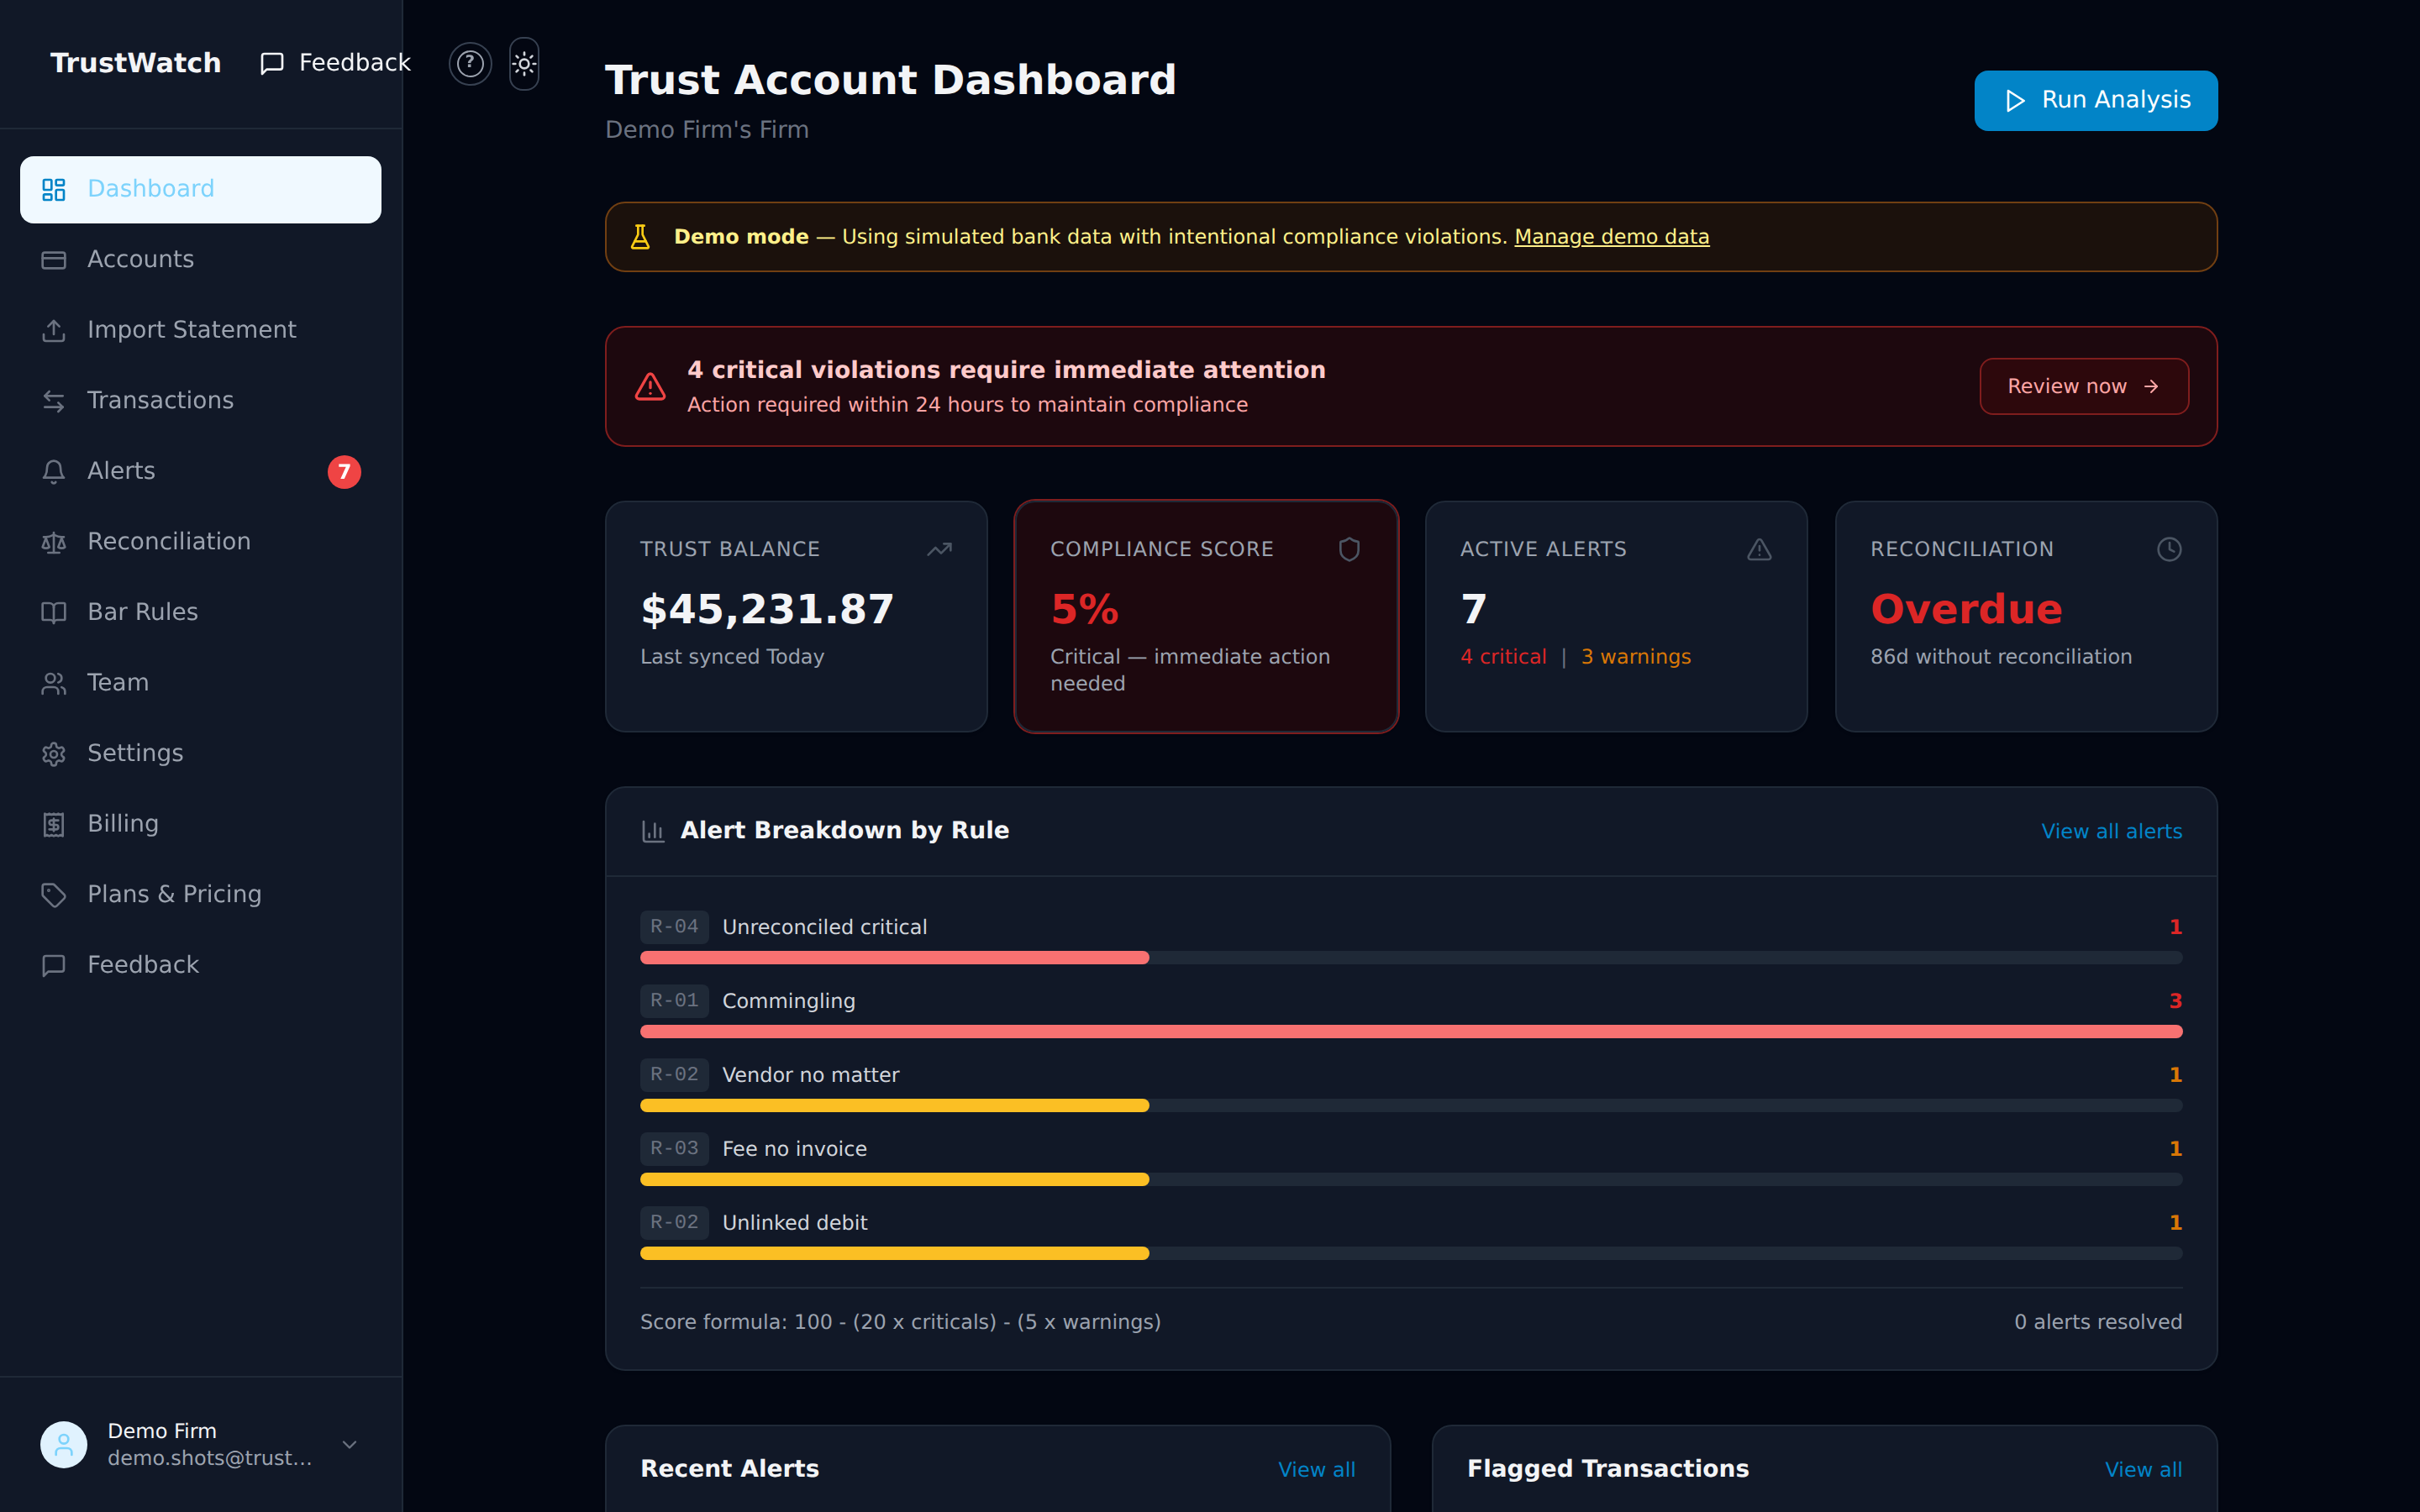Screen dimensions: 2420x1512
Task: Click the sidebar Feedback speech bubble icon
Action: tap(54, 965)
